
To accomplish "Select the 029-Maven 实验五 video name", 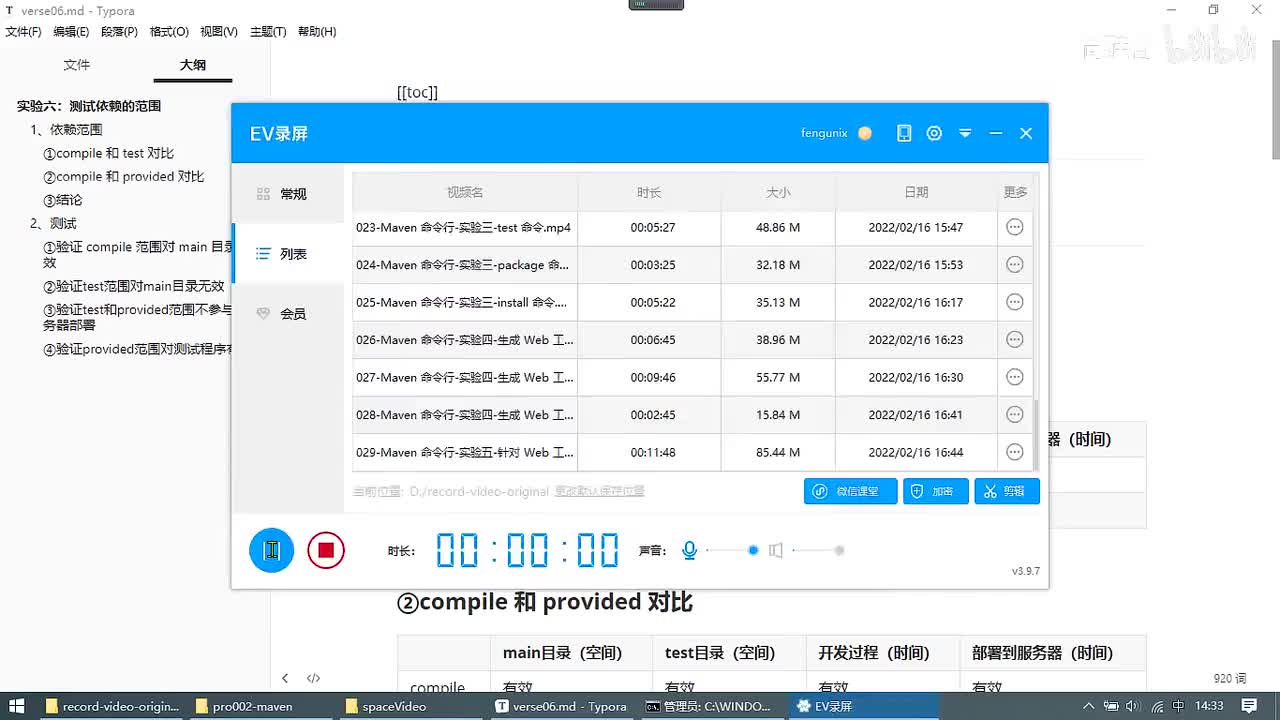I will pyautogui.click(x=464, y=452).
